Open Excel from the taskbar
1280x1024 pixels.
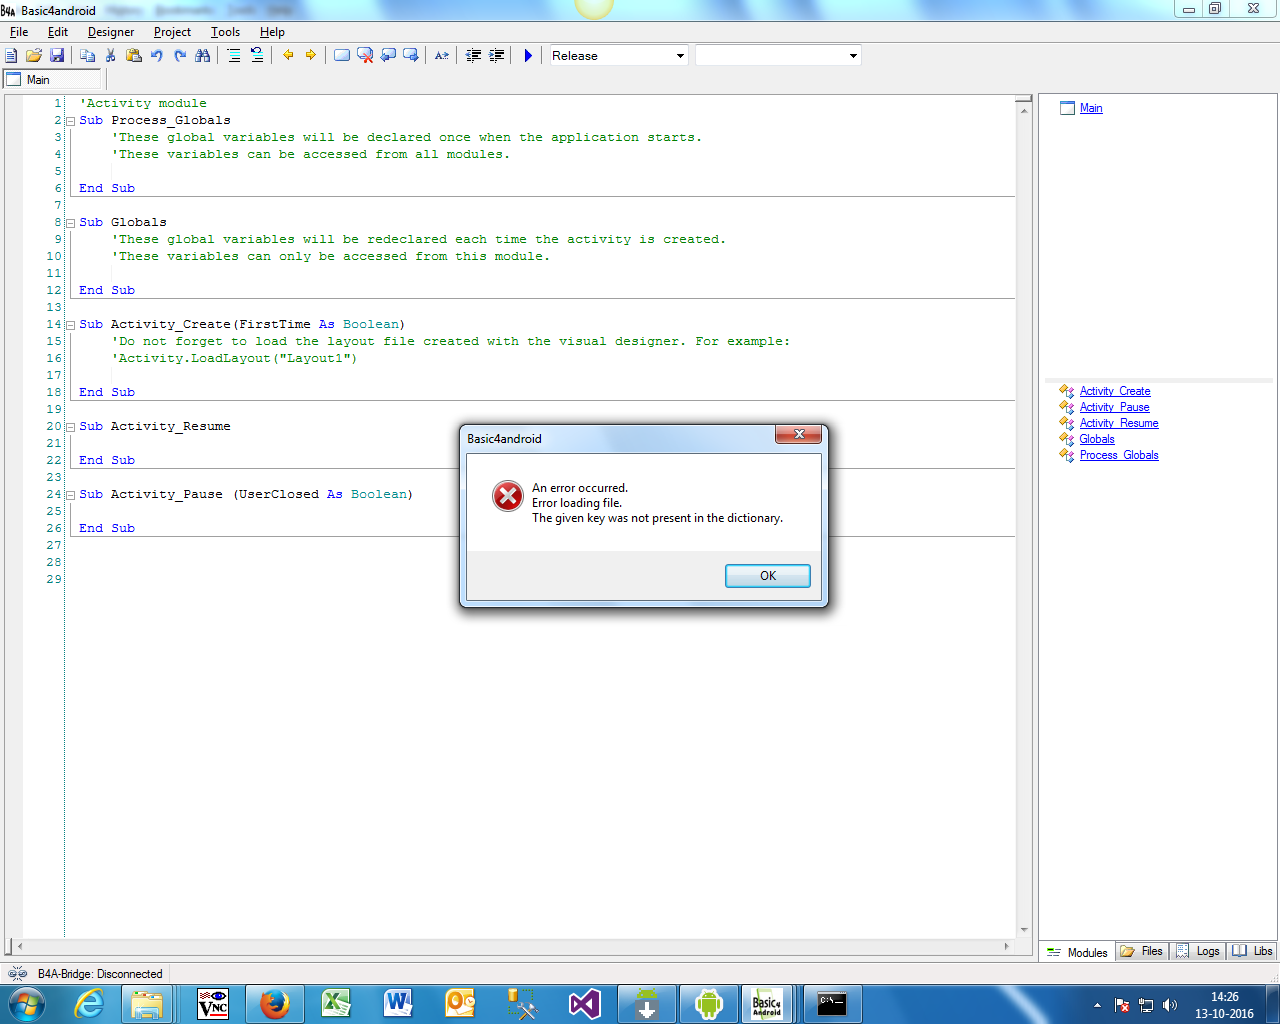[337, 1003]
